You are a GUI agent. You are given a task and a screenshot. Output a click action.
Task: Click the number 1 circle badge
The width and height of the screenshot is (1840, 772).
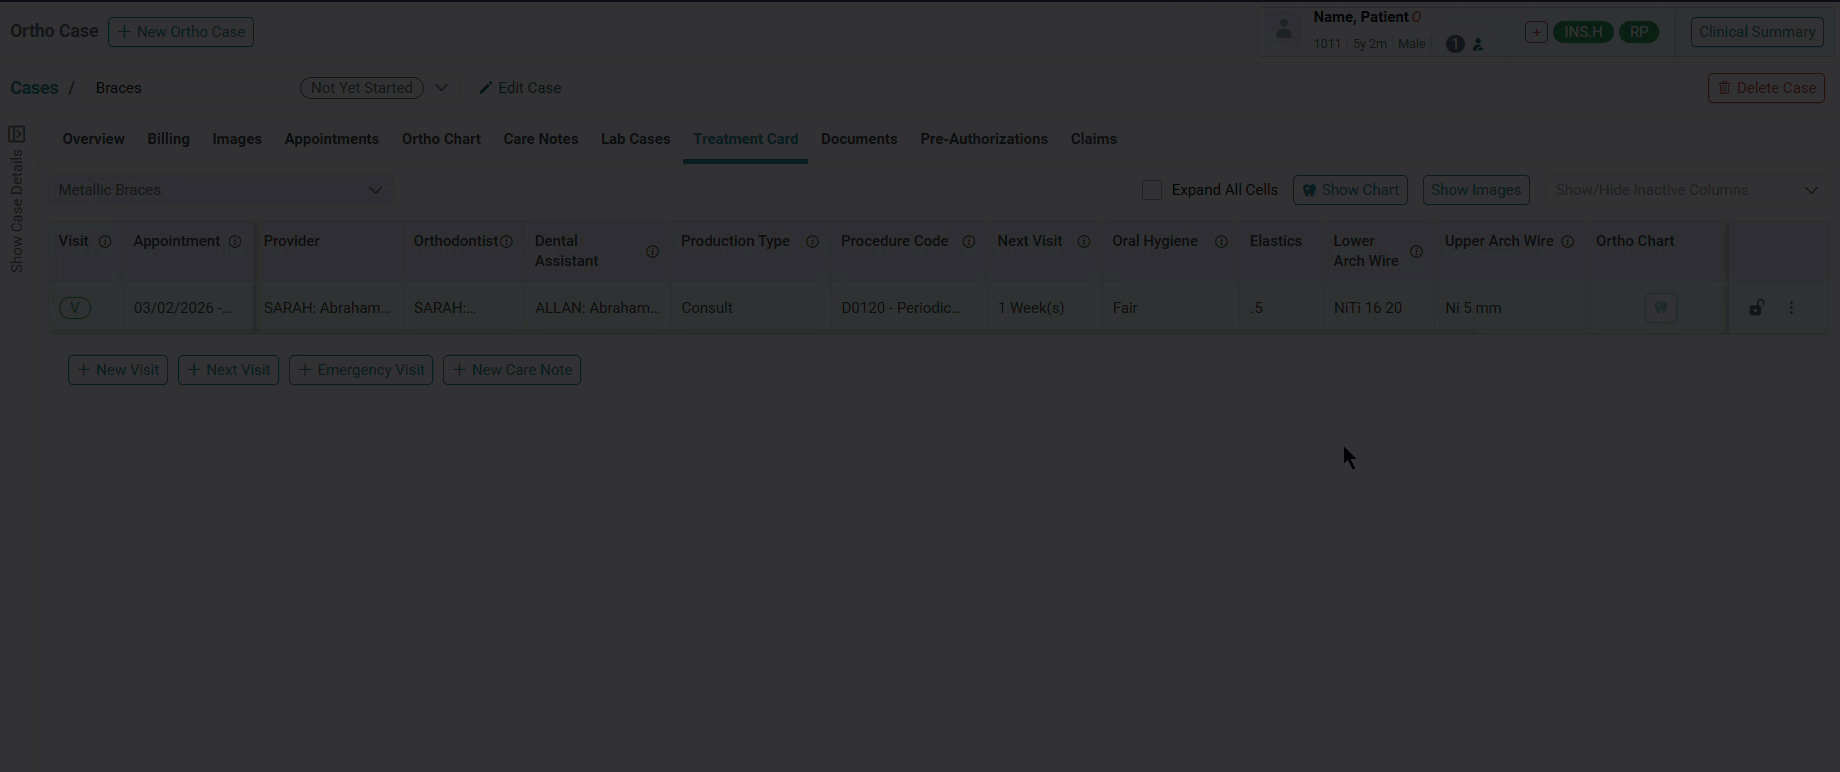click(1455, 44)
